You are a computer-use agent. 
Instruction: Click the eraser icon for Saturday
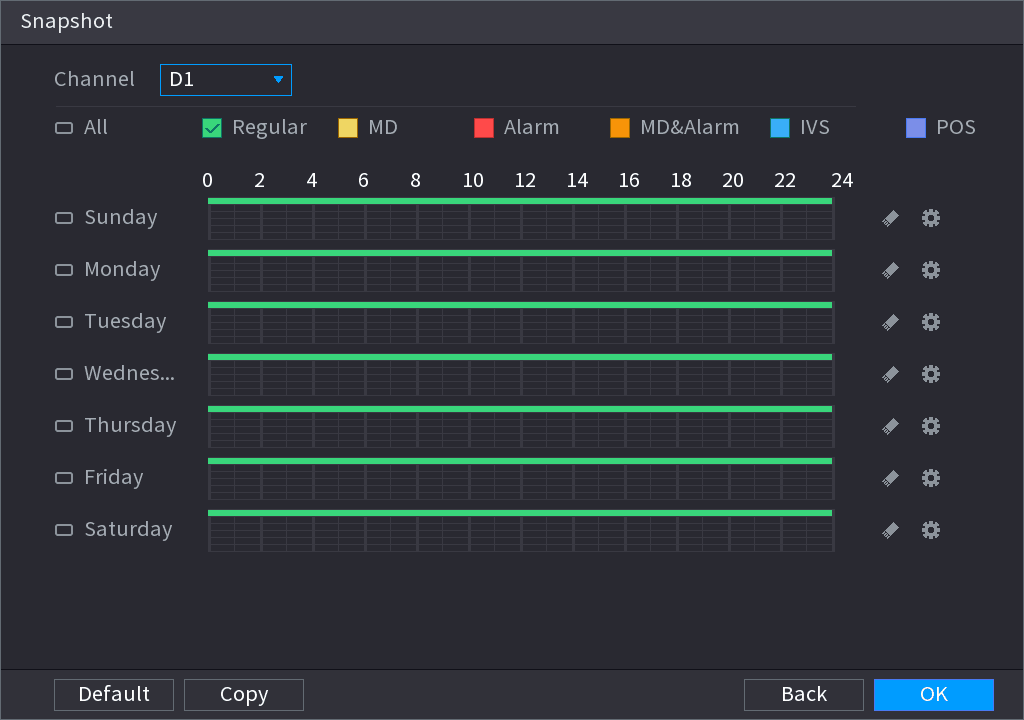(x=890, y=530)
